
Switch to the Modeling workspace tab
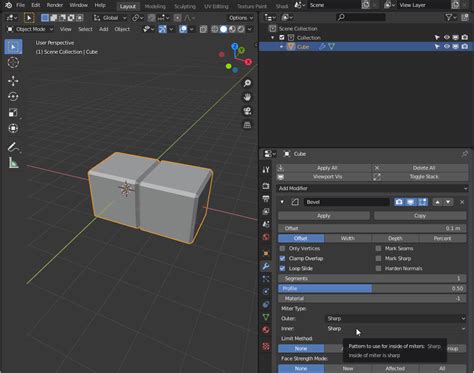coord(155,6)
